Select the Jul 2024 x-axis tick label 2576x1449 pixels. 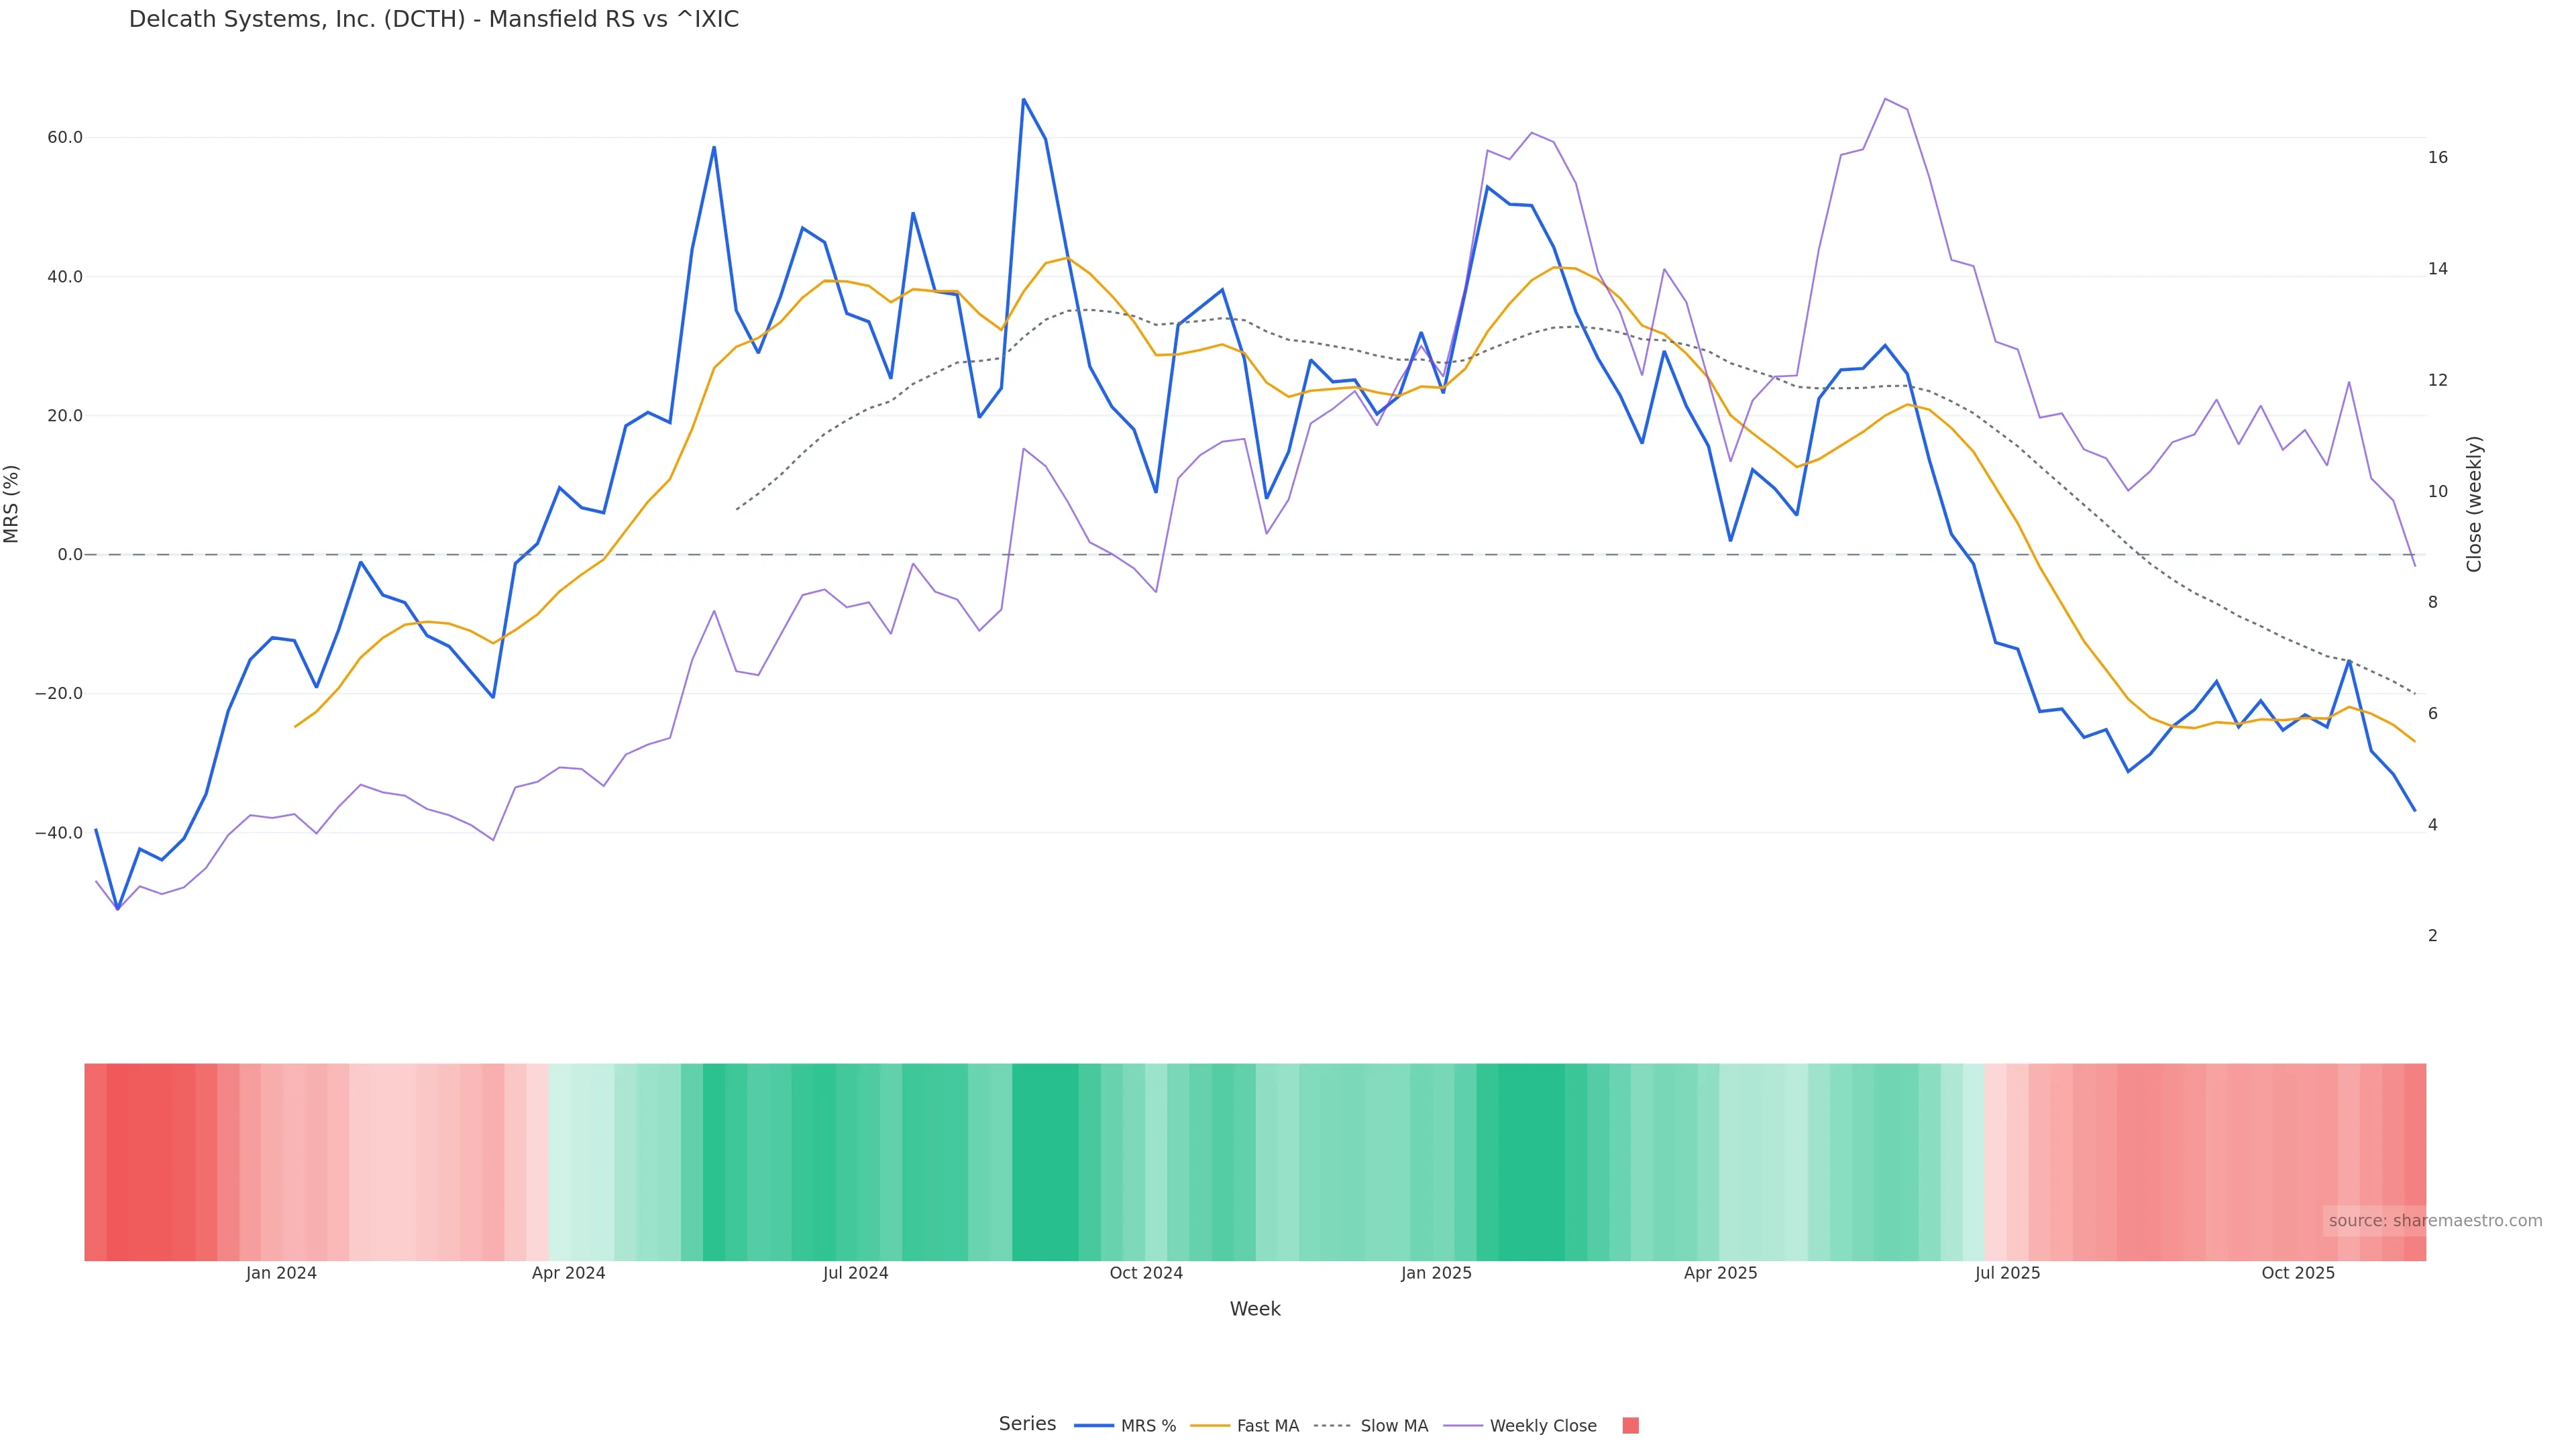tap(855, 1273)
